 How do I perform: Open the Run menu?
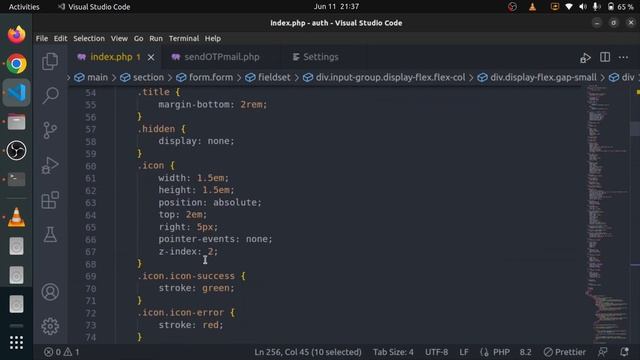(156, 38)
